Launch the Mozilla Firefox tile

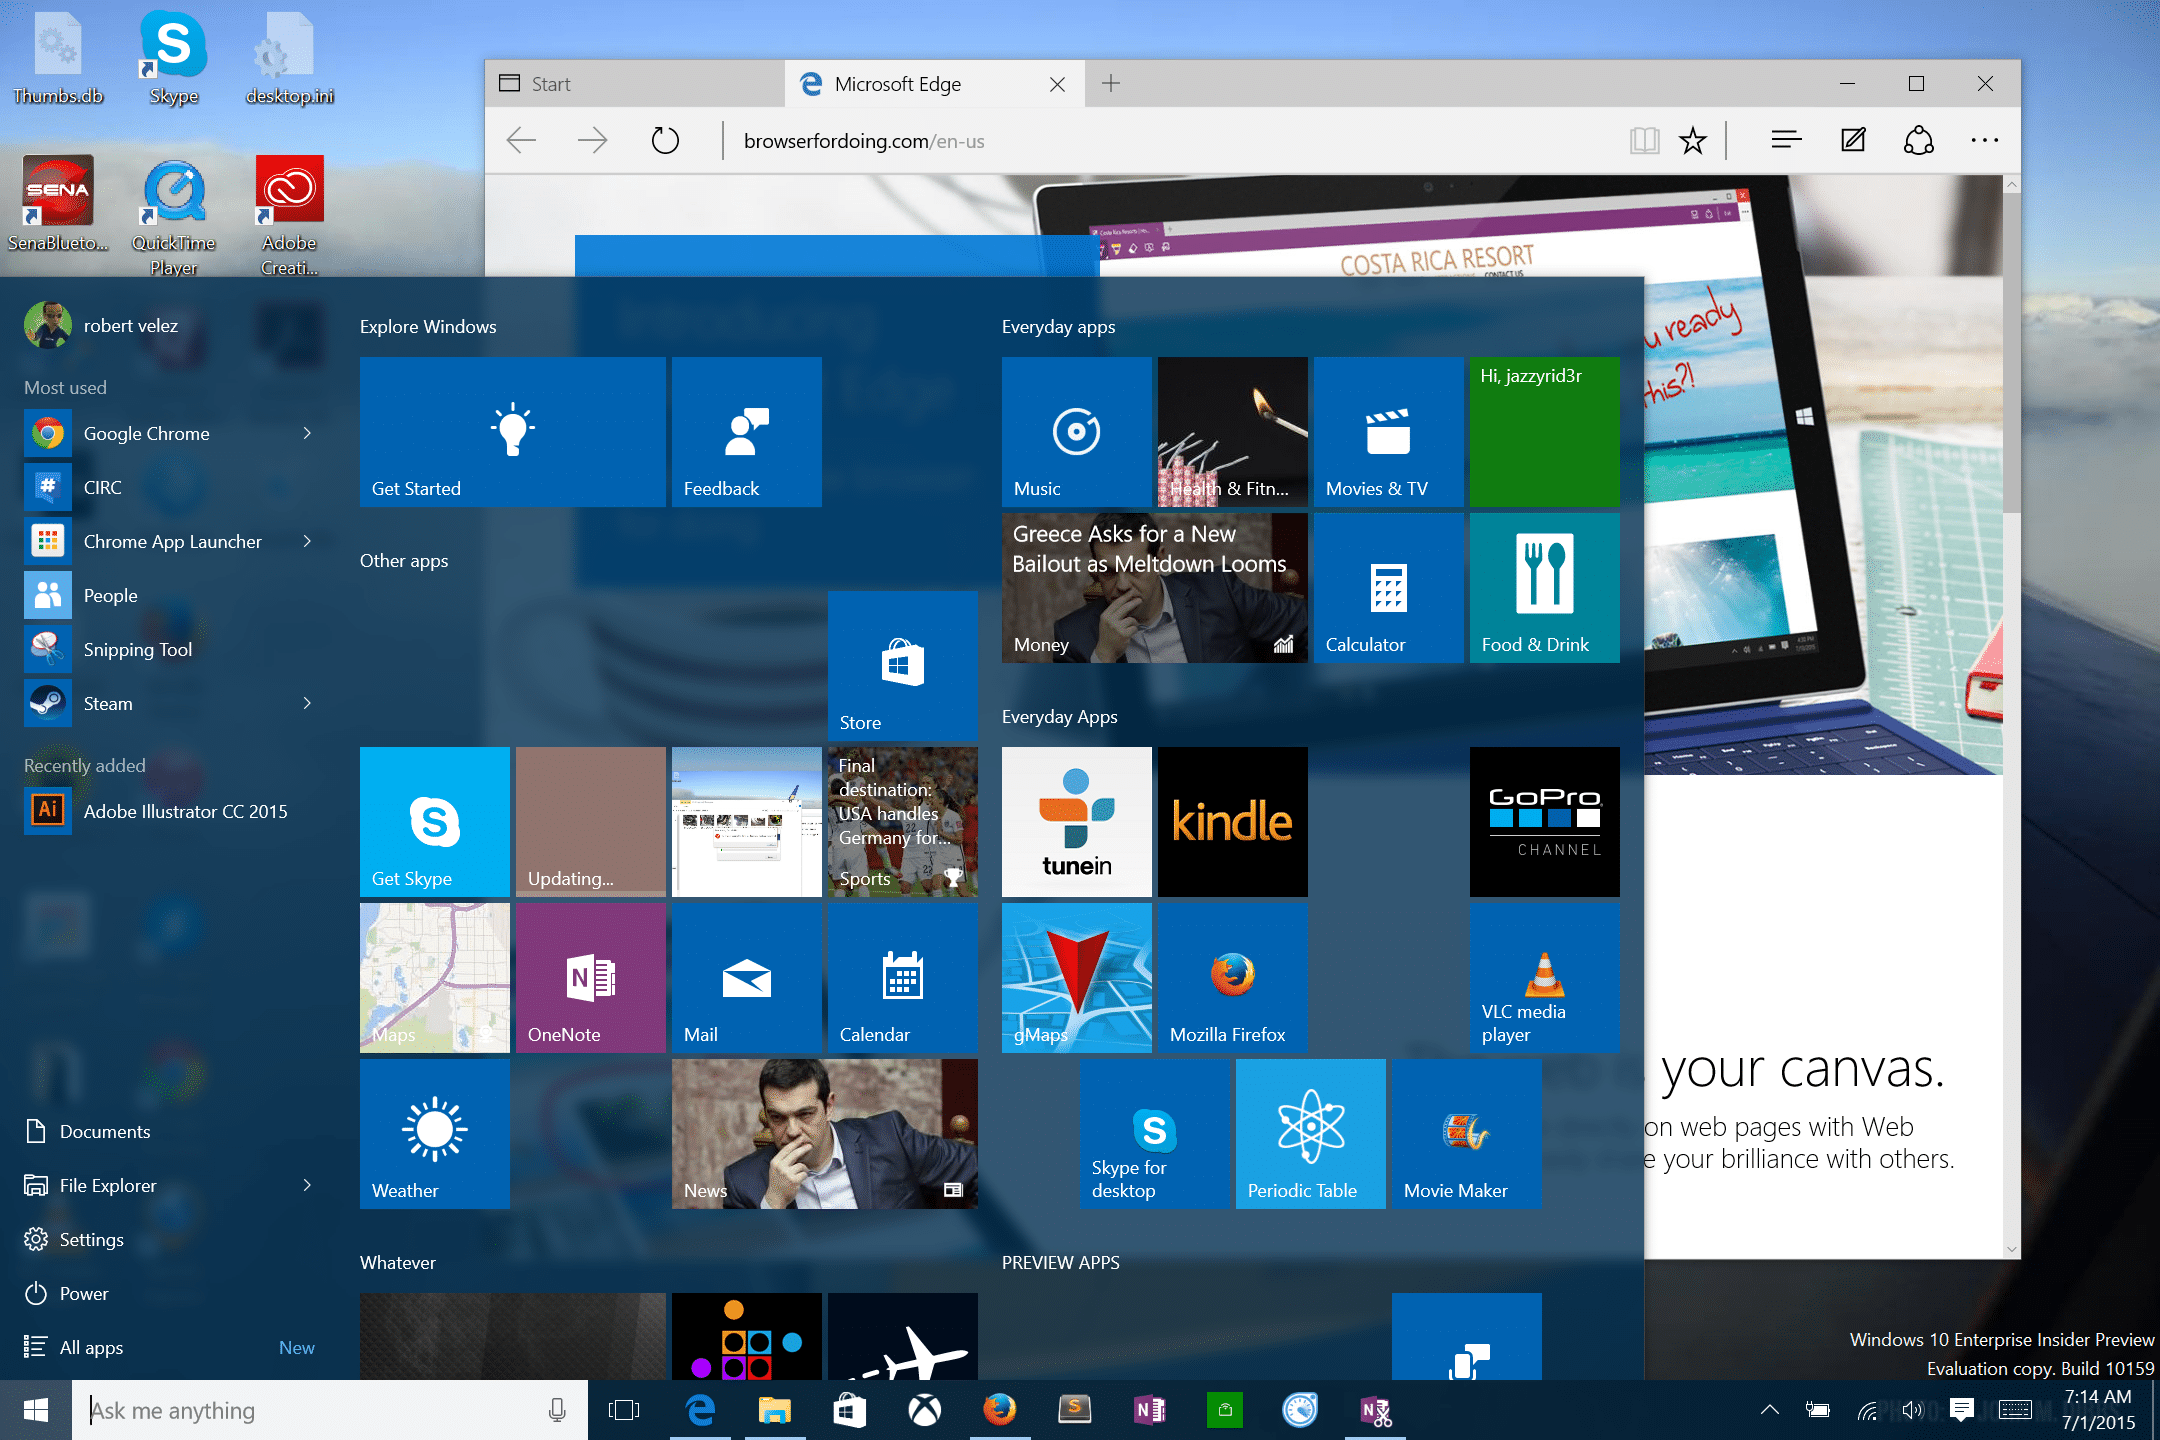[1233, 978]
